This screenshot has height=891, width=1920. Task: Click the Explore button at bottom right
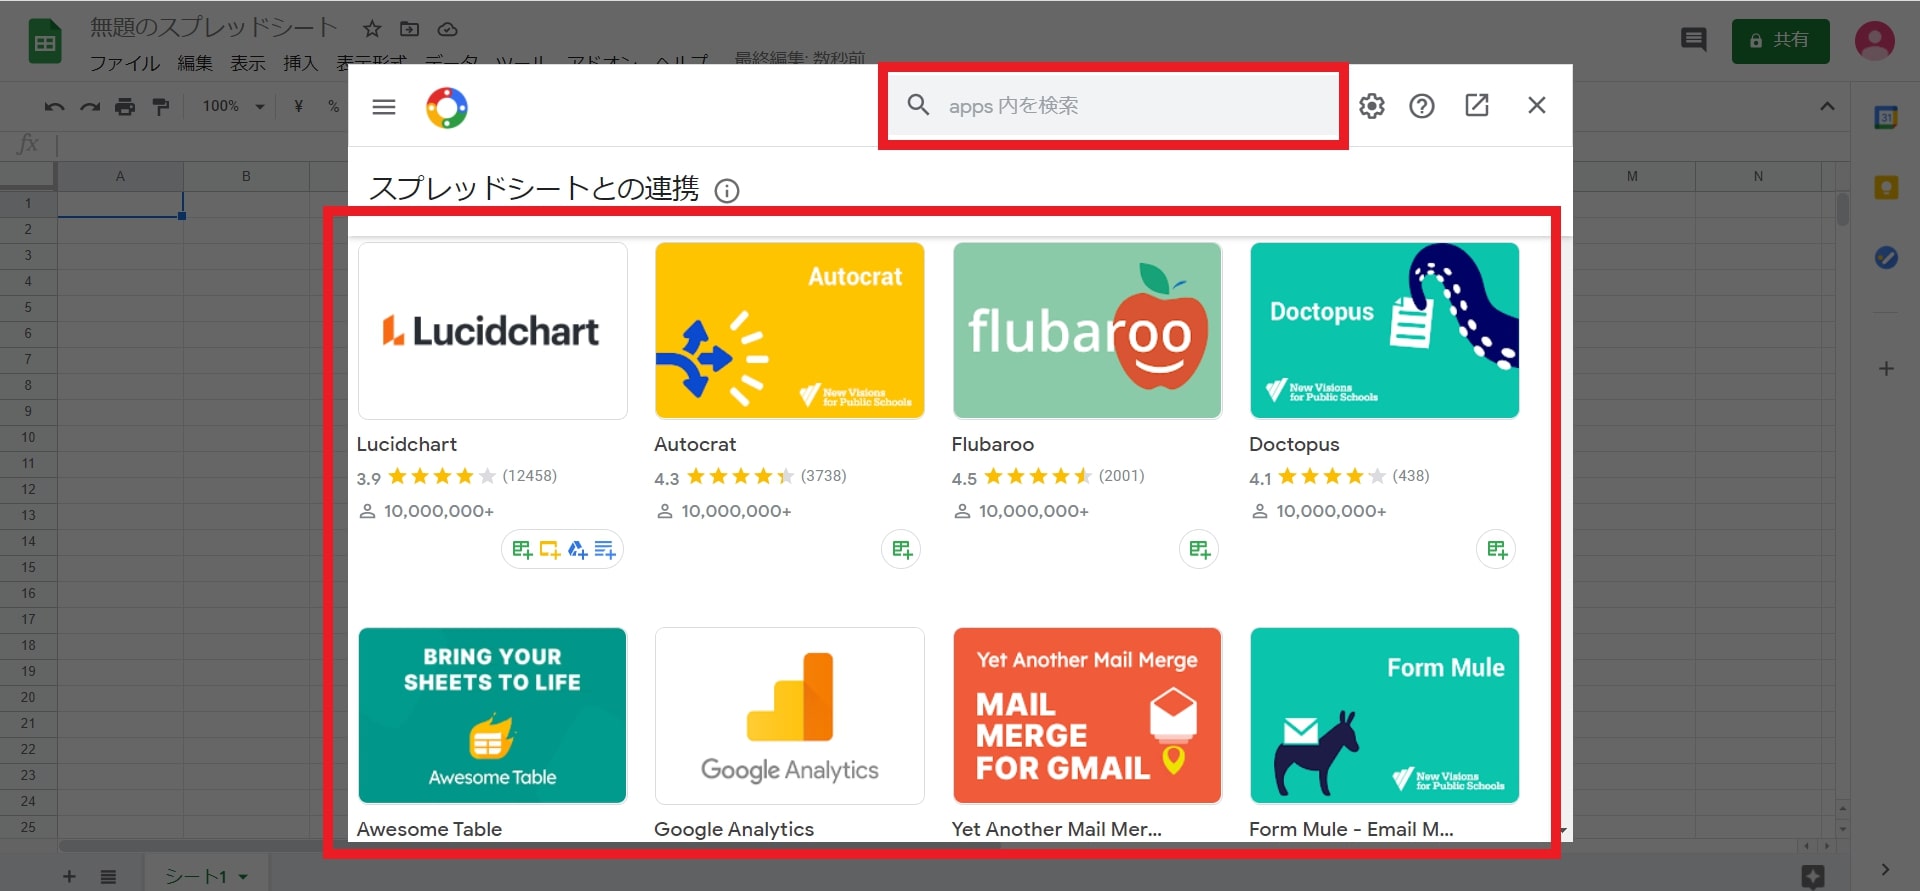click(1813, 877)
